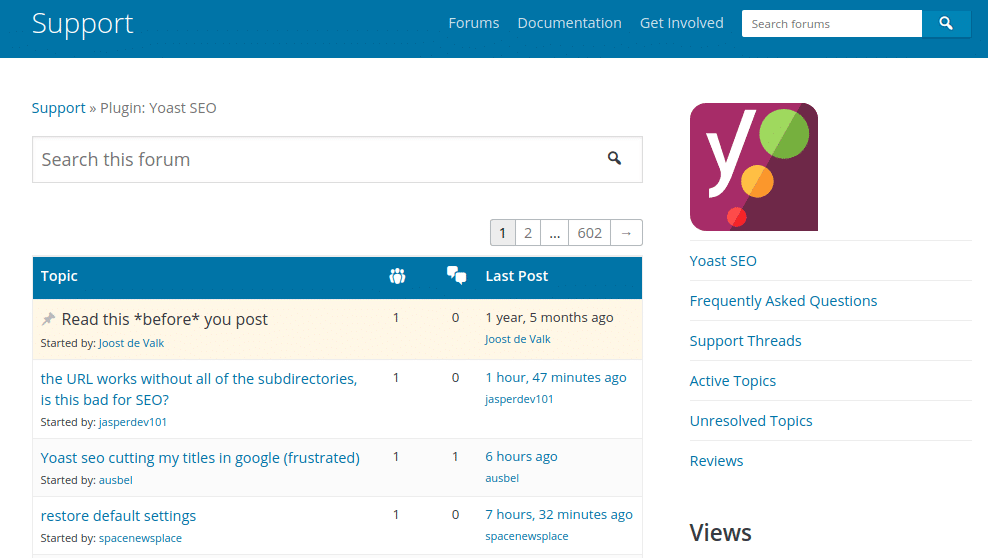Open the Forums menu item
This screenshot has height=558, width=988.
coord(473,23)
